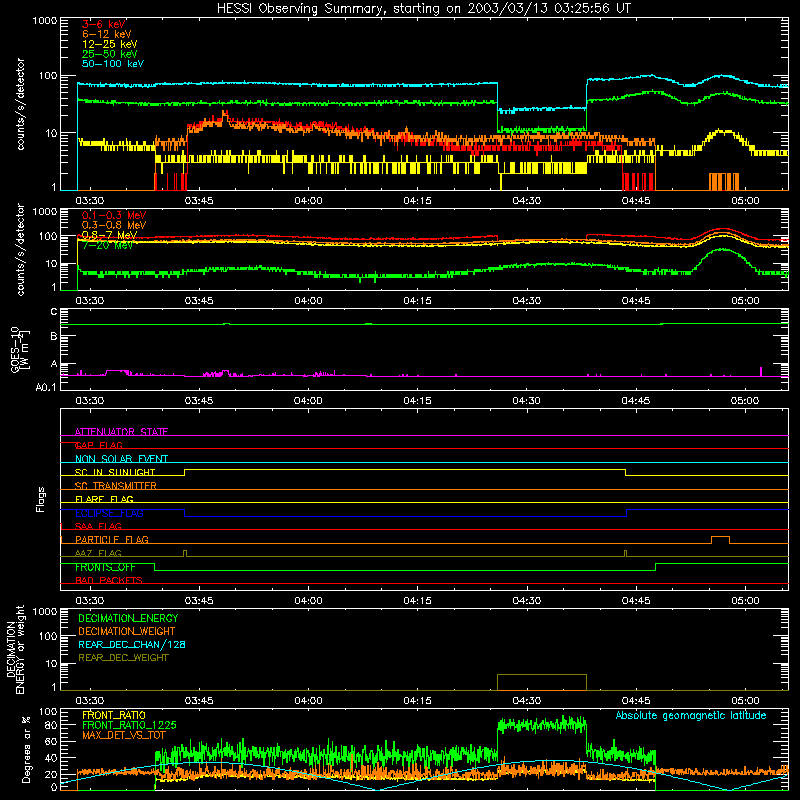
Task: Click the B tick label on GOES axis
Action: (54, 336)
